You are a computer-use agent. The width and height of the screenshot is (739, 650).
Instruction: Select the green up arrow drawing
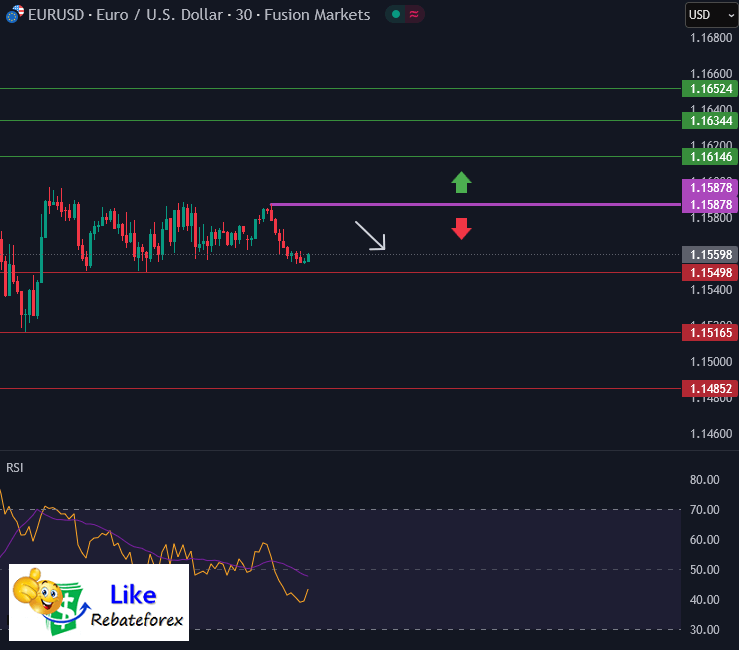[x=461, y=182]
